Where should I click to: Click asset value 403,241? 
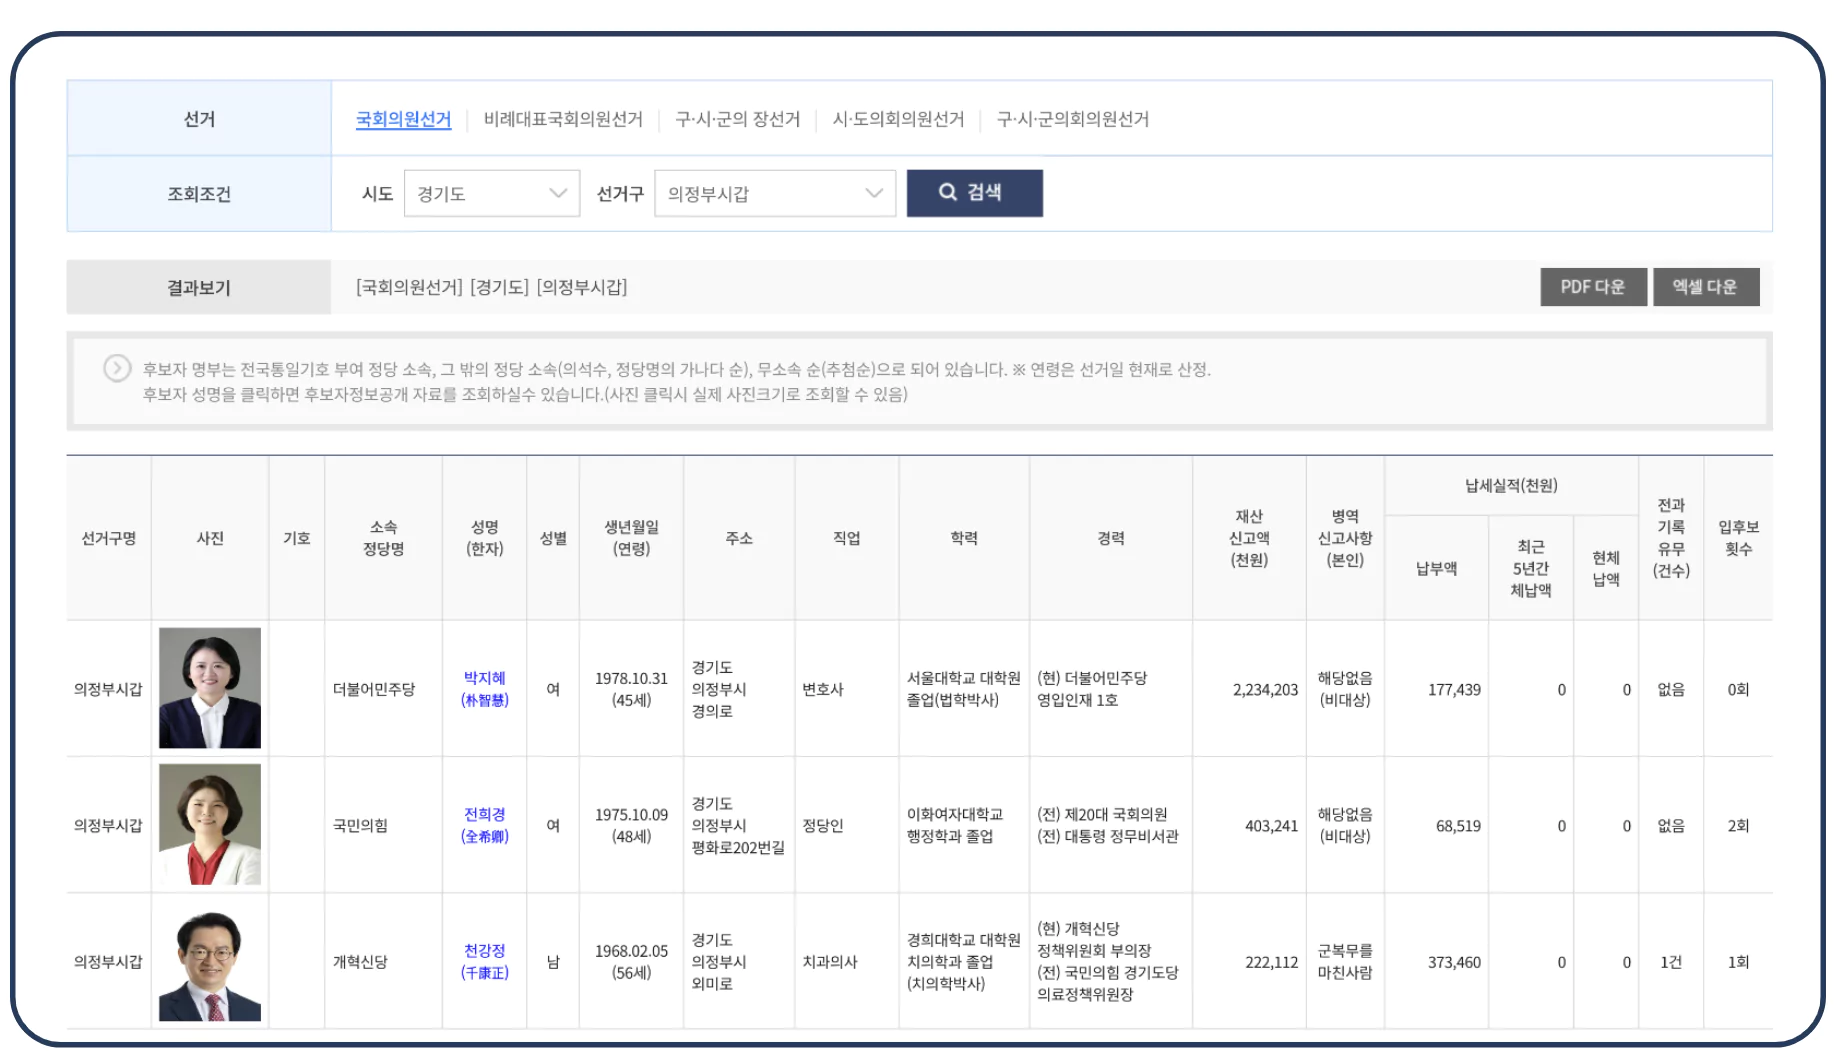[1271, 825]
